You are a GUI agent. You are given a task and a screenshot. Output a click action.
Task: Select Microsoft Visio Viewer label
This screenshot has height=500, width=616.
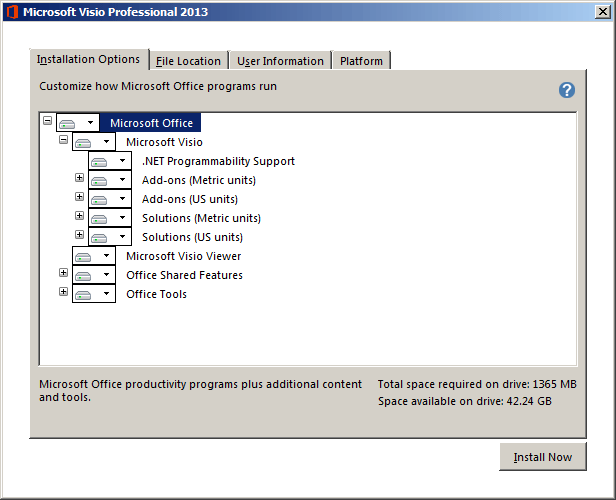[183, 256]
